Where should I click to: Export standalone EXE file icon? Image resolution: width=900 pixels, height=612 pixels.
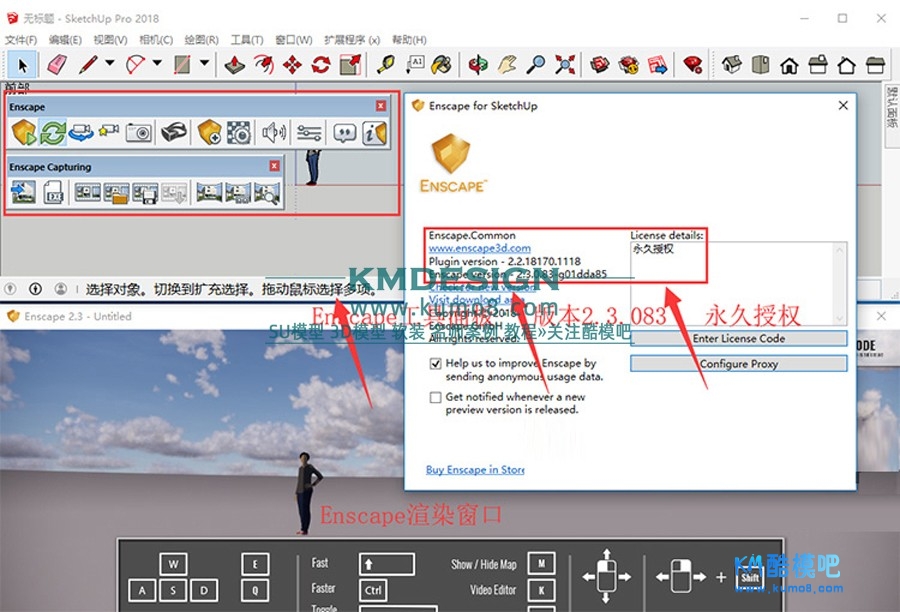tap(53, 192)
